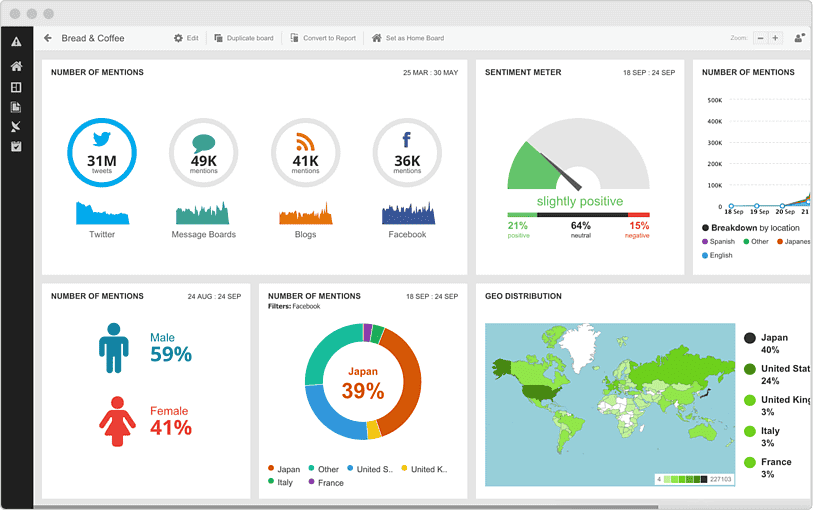This screenshot has height=510, width=813.
Task: Click Set as Home Board
Action: coord(408,38)
